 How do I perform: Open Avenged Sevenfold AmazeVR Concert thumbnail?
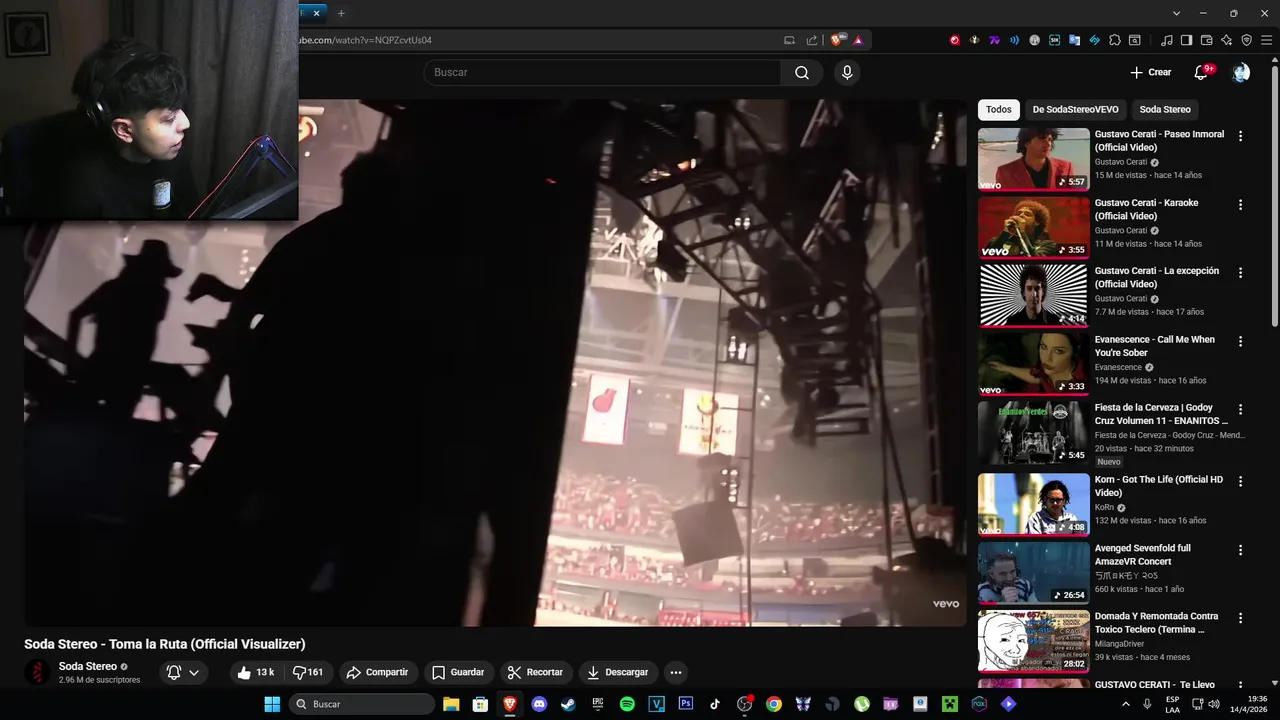pos(1034,573)
